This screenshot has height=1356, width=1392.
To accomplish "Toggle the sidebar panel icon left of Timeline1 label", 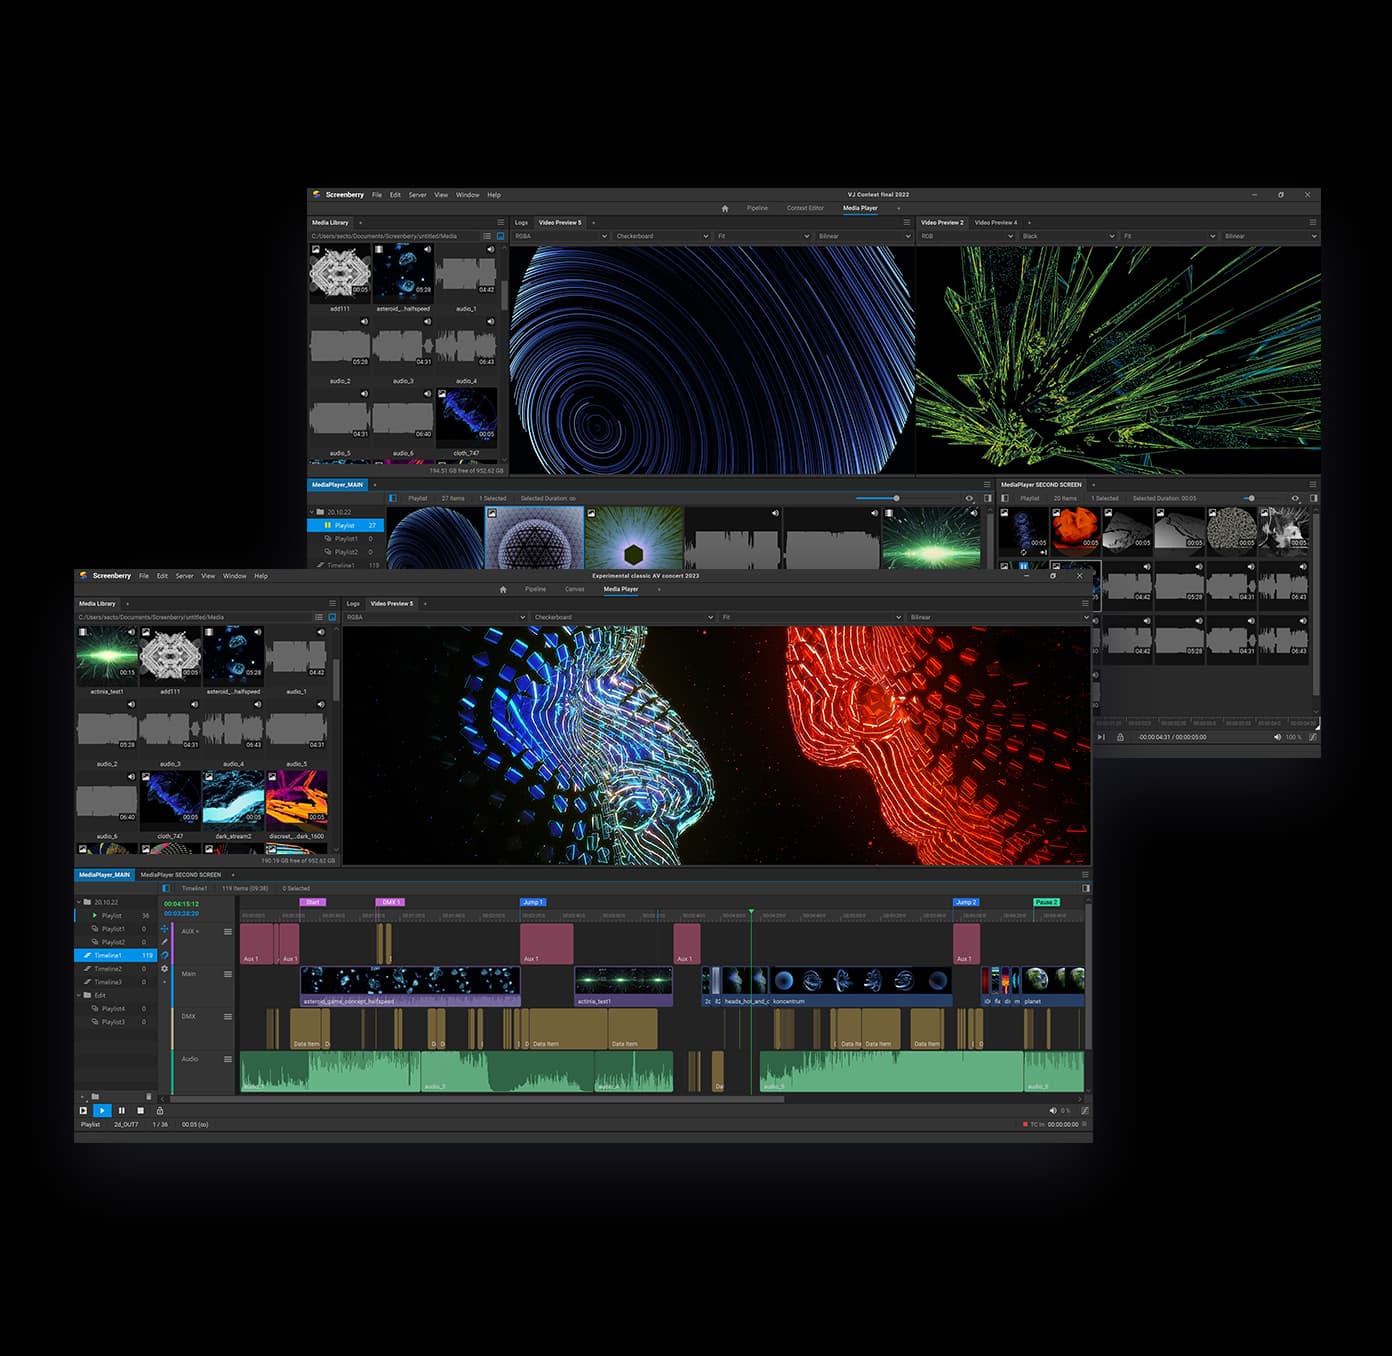I will click(x=166, y=888).
